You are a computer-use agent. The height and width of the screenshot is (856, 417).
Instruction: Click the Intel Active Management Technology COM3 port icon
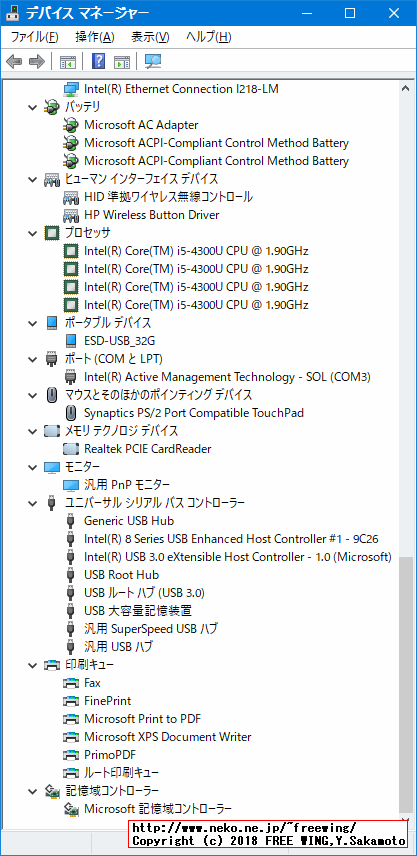click(x=70, y=377)
